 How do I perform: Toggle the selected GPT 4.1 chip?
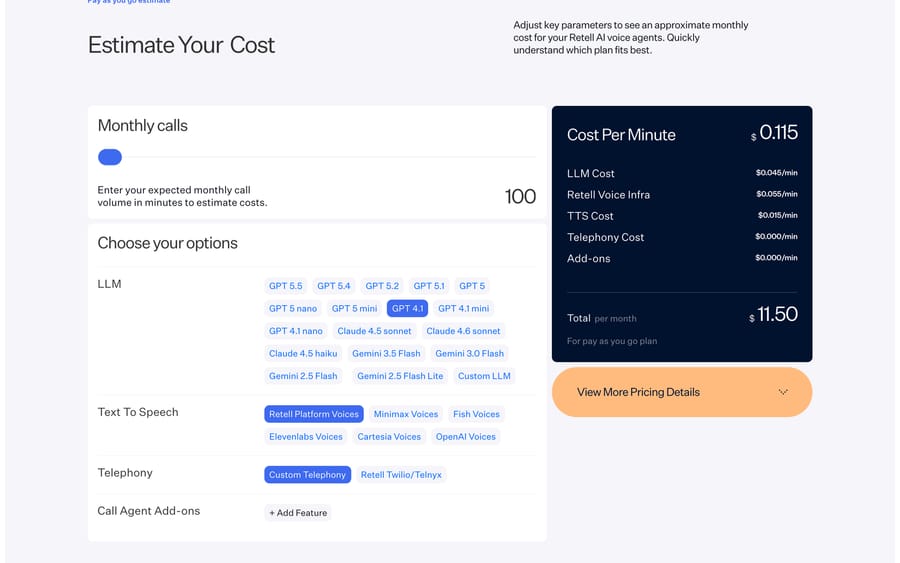pyautogui.click(x=408, y=308)
